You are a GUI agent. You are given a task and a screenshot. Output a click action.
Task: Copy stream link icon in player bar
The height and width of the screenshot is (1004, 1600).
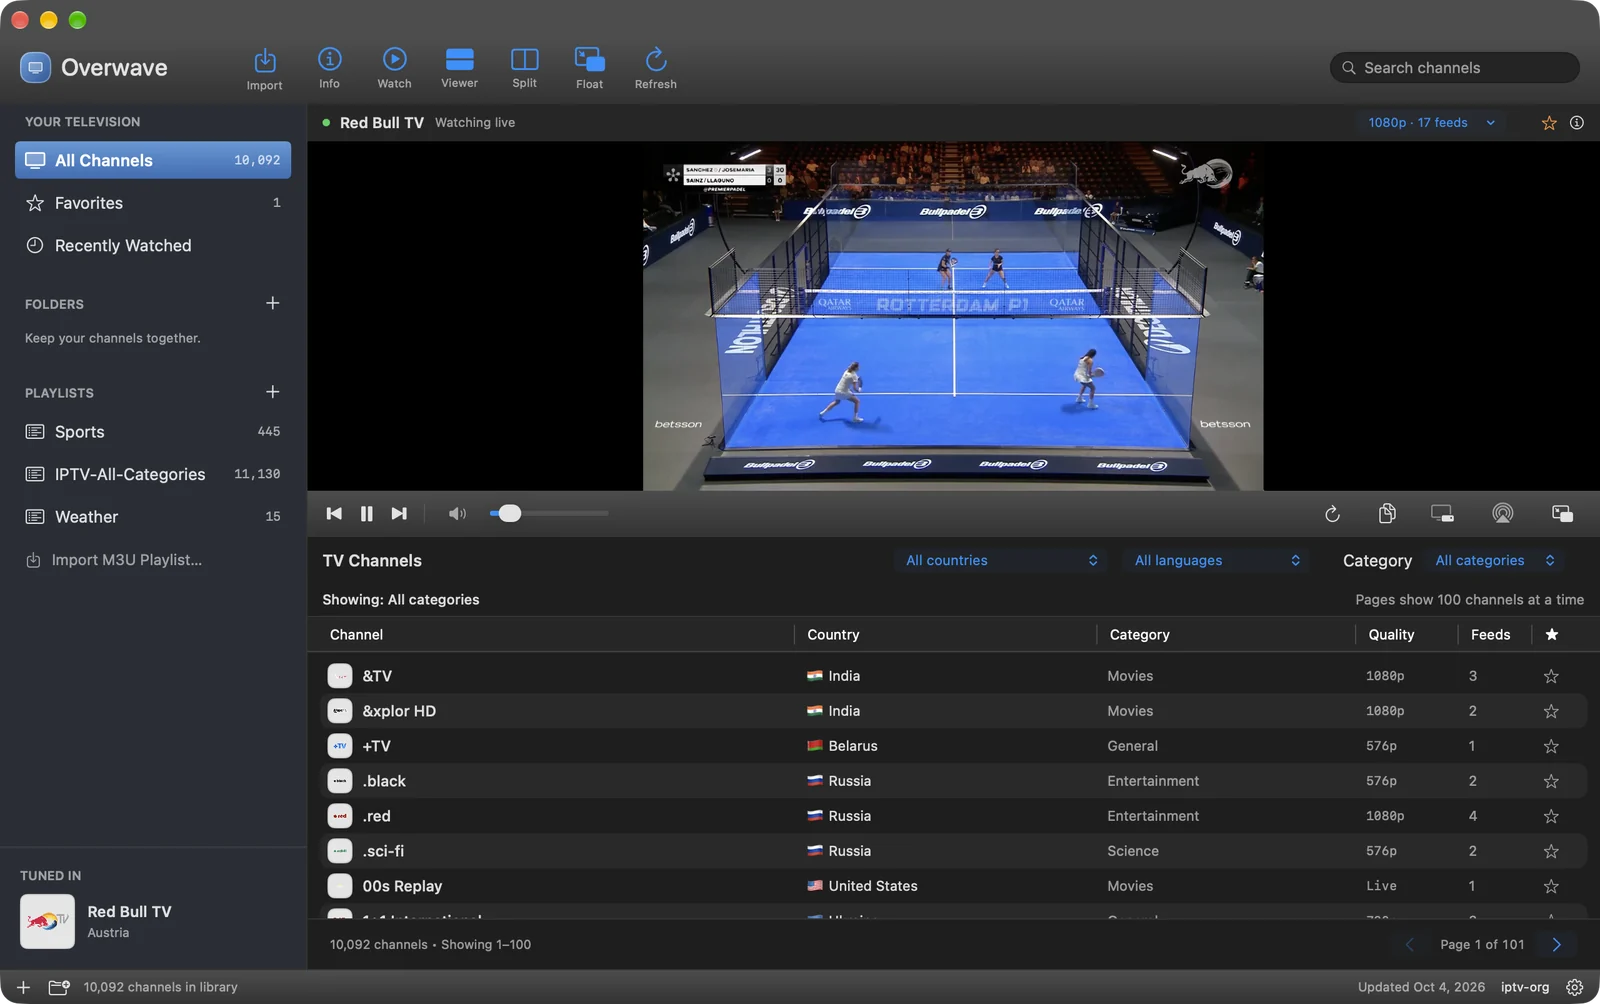pyautogui.click(x=1387, y=513)
